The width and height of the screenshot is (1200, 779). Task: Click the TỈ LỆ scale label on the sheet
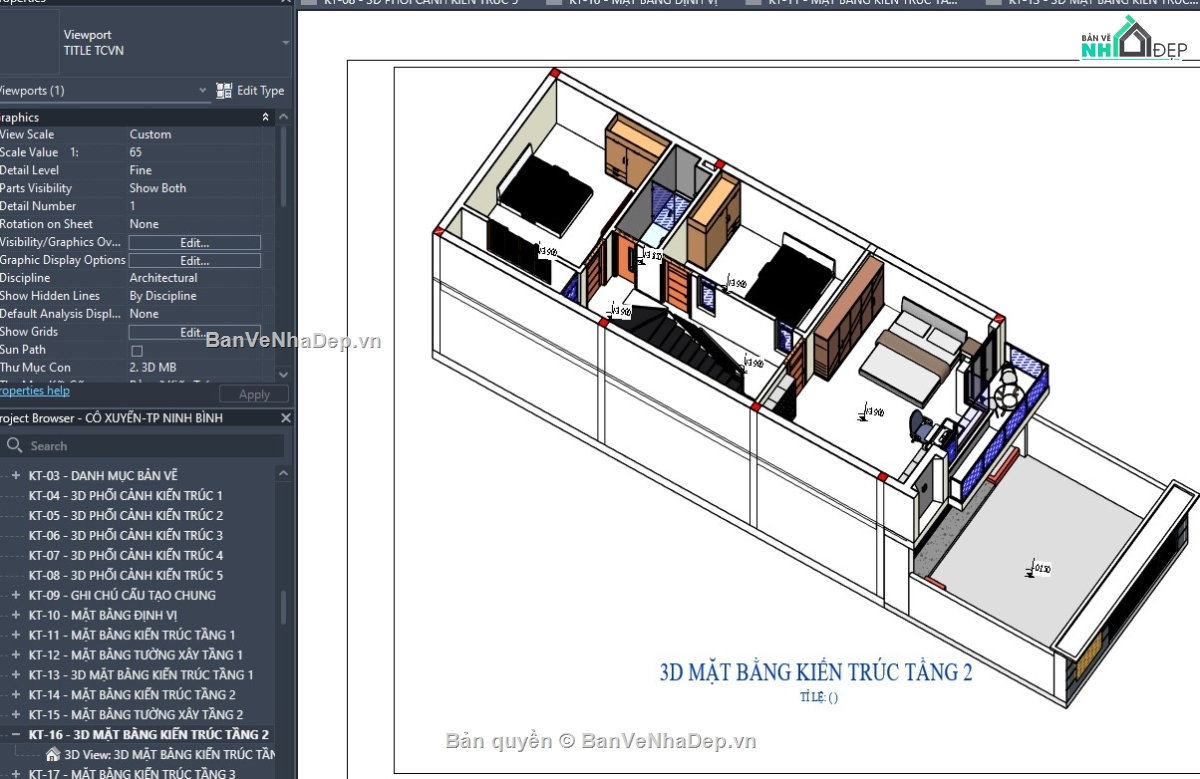[819, 697]
